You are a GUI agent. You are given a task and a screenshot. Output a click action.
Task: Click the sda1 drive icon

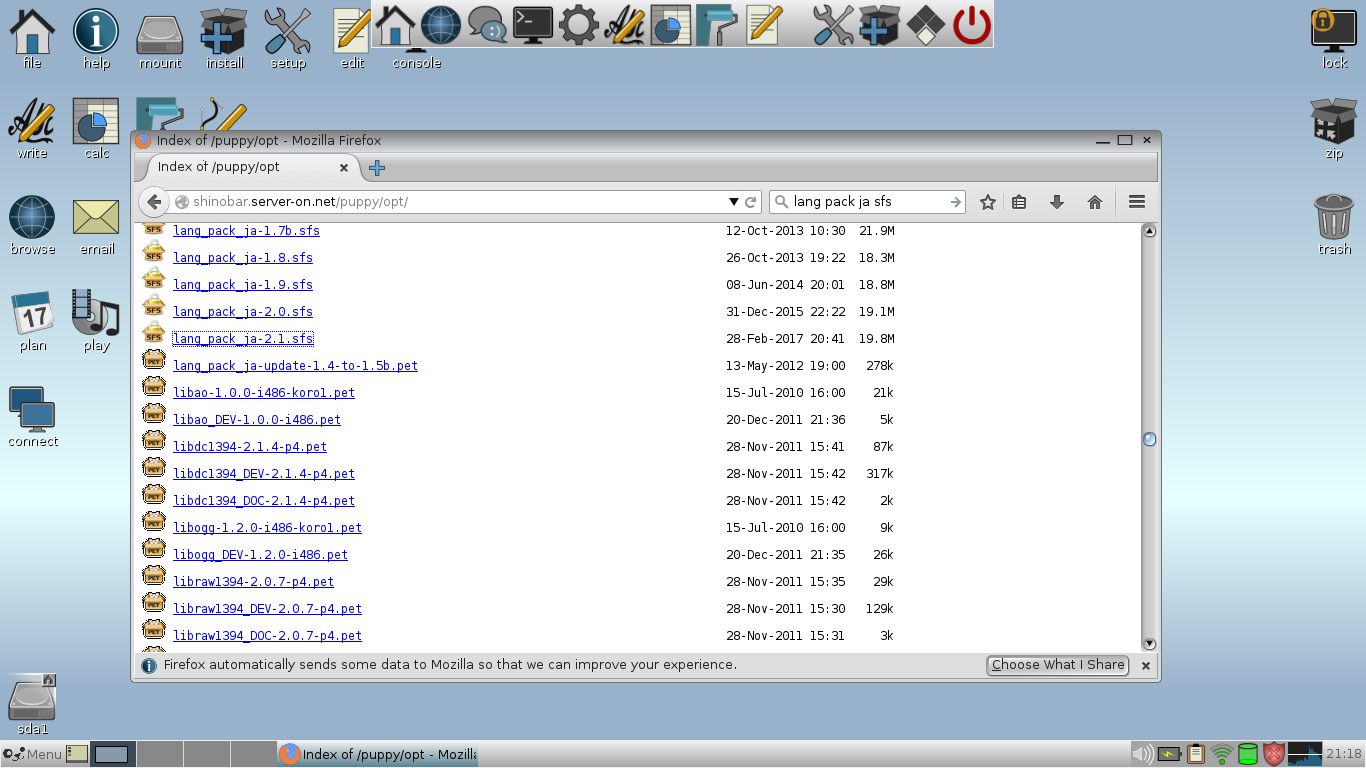pyautogui.click(x=32, y=704)
